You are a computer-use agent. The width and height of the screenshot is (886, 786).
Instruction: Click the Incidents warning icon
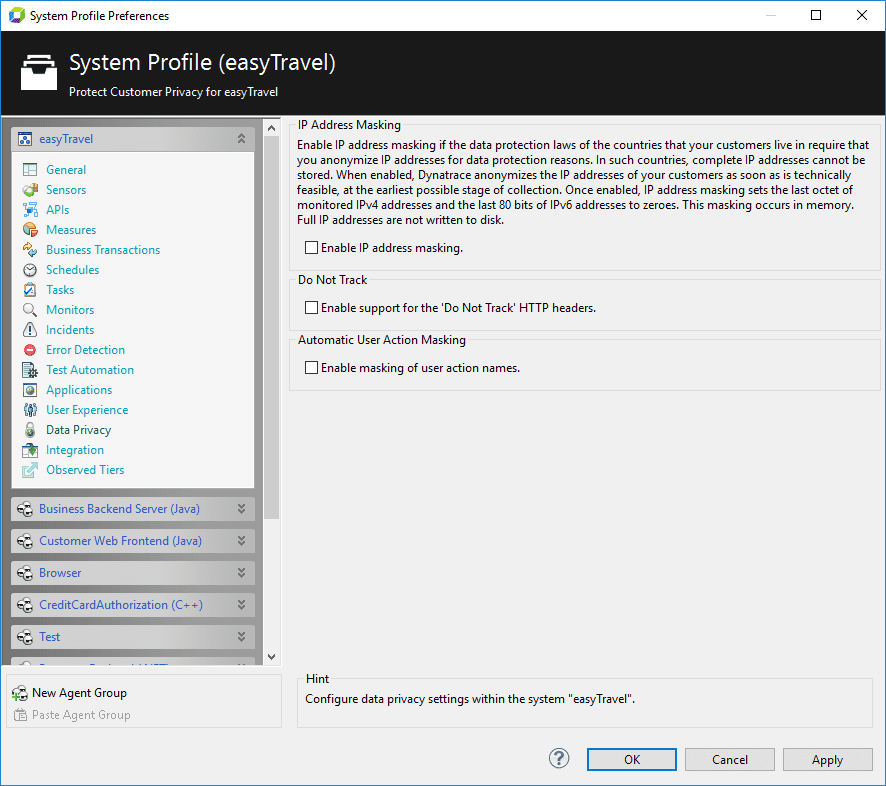tap(30, 329)
